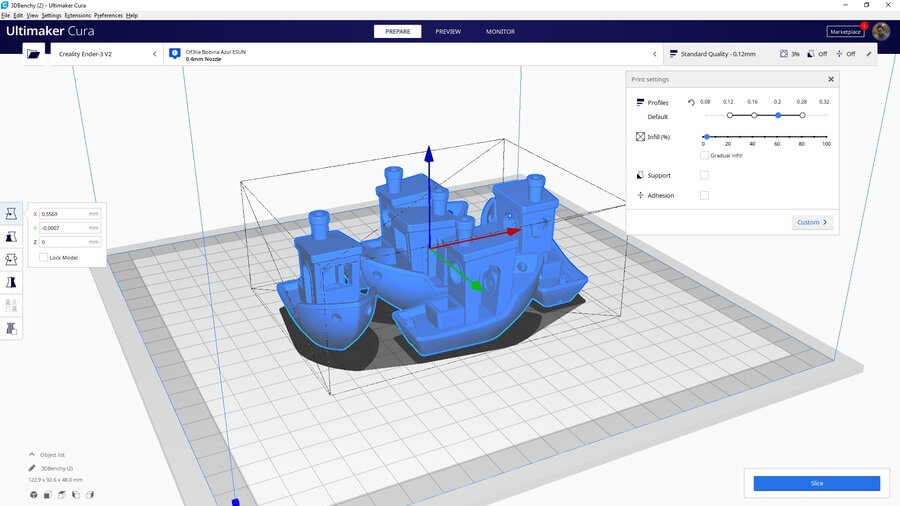Select the 0.16 layer height profile

(x=754, y=115)
